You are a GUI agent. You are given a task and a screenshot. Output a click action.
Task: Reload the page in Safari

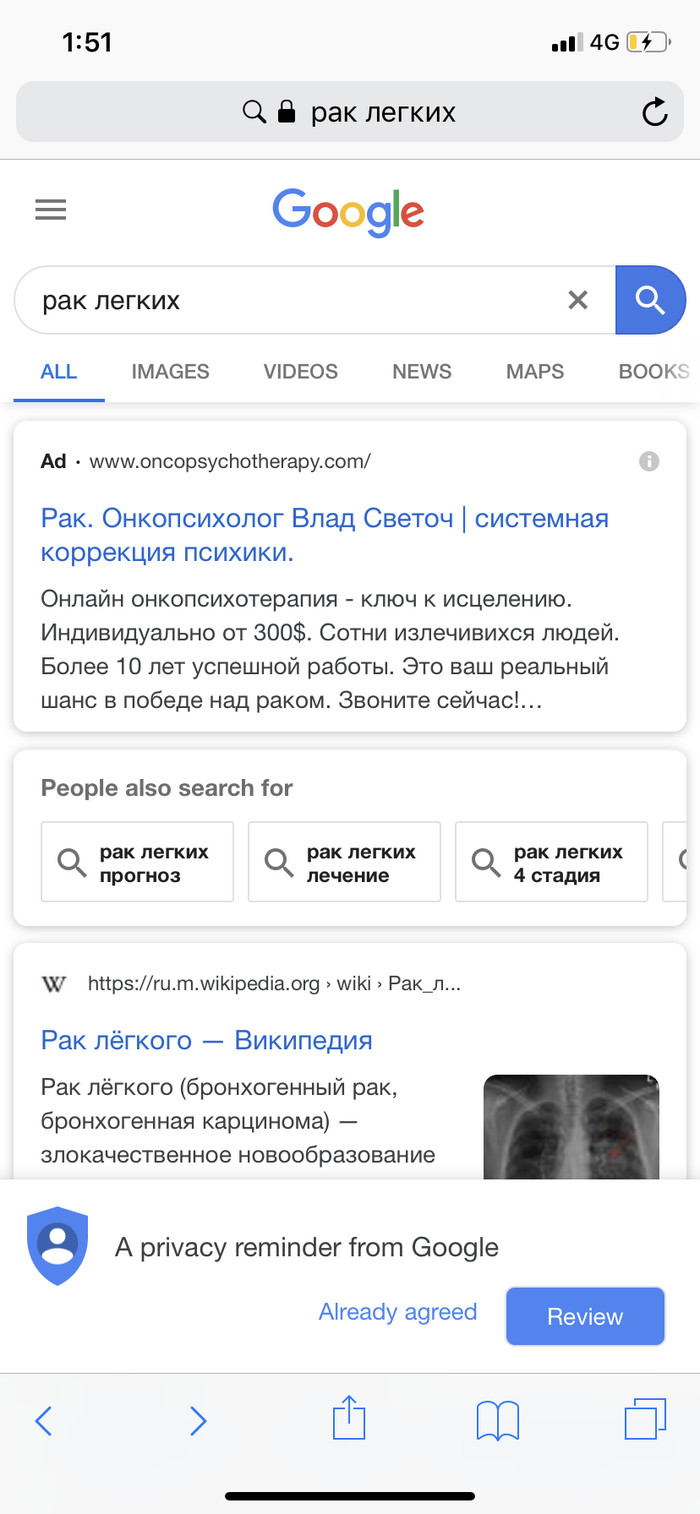coord(655,112)
